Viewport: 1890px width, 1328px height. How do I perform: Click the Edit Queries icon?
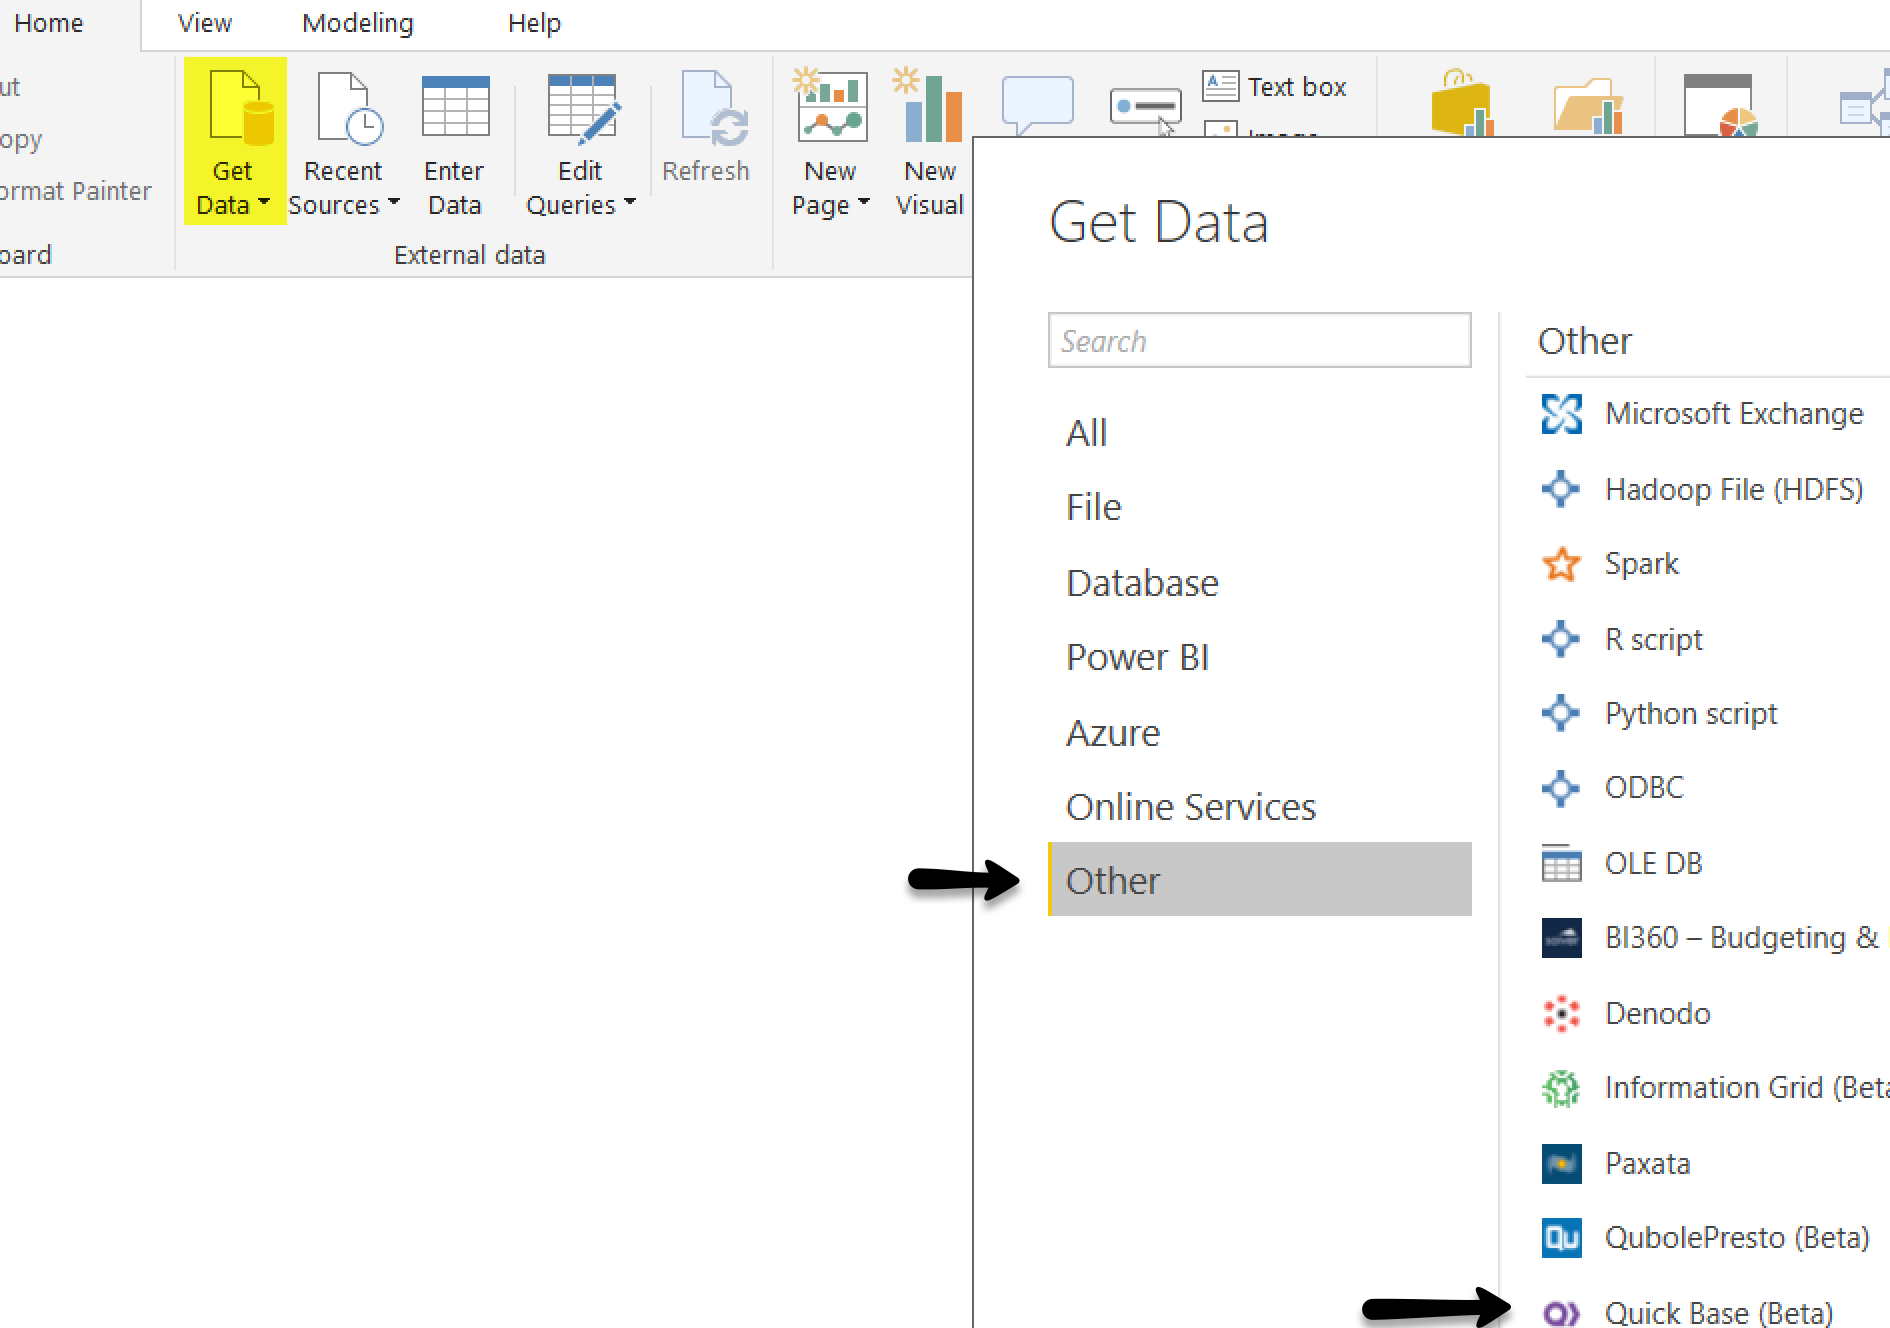[584, 107]
